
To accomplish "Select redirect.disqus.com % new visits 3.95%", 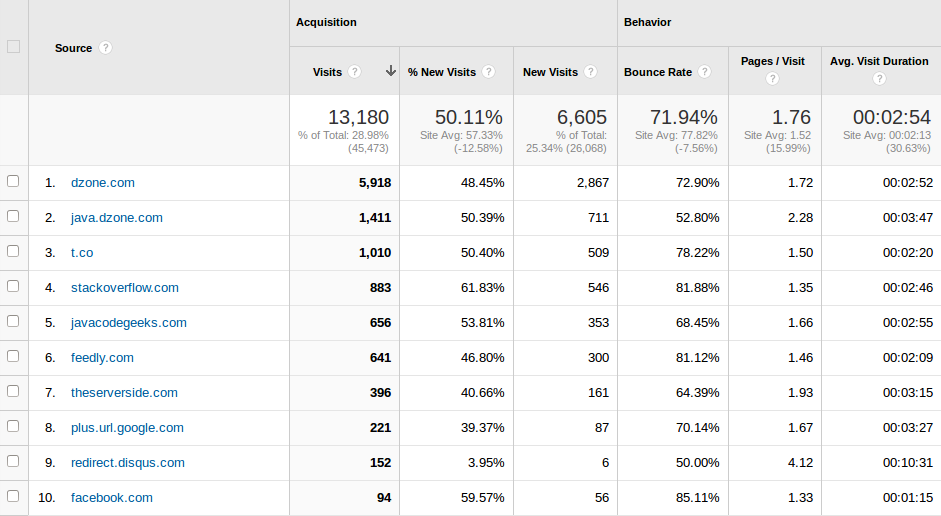I will click(486, 463).
